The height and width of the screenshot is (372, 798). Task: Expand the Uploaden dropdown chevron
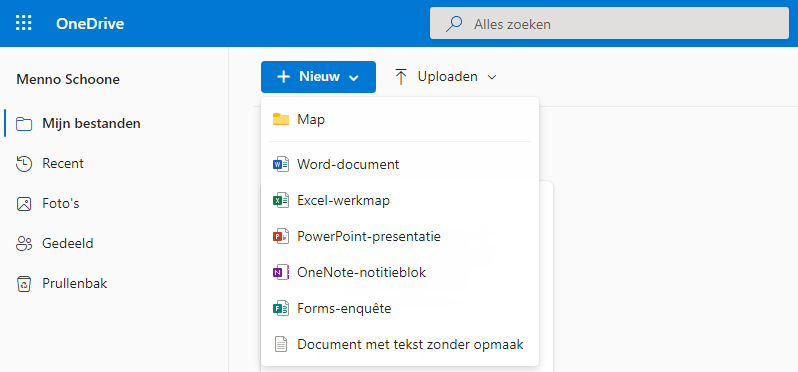point(492,77)
